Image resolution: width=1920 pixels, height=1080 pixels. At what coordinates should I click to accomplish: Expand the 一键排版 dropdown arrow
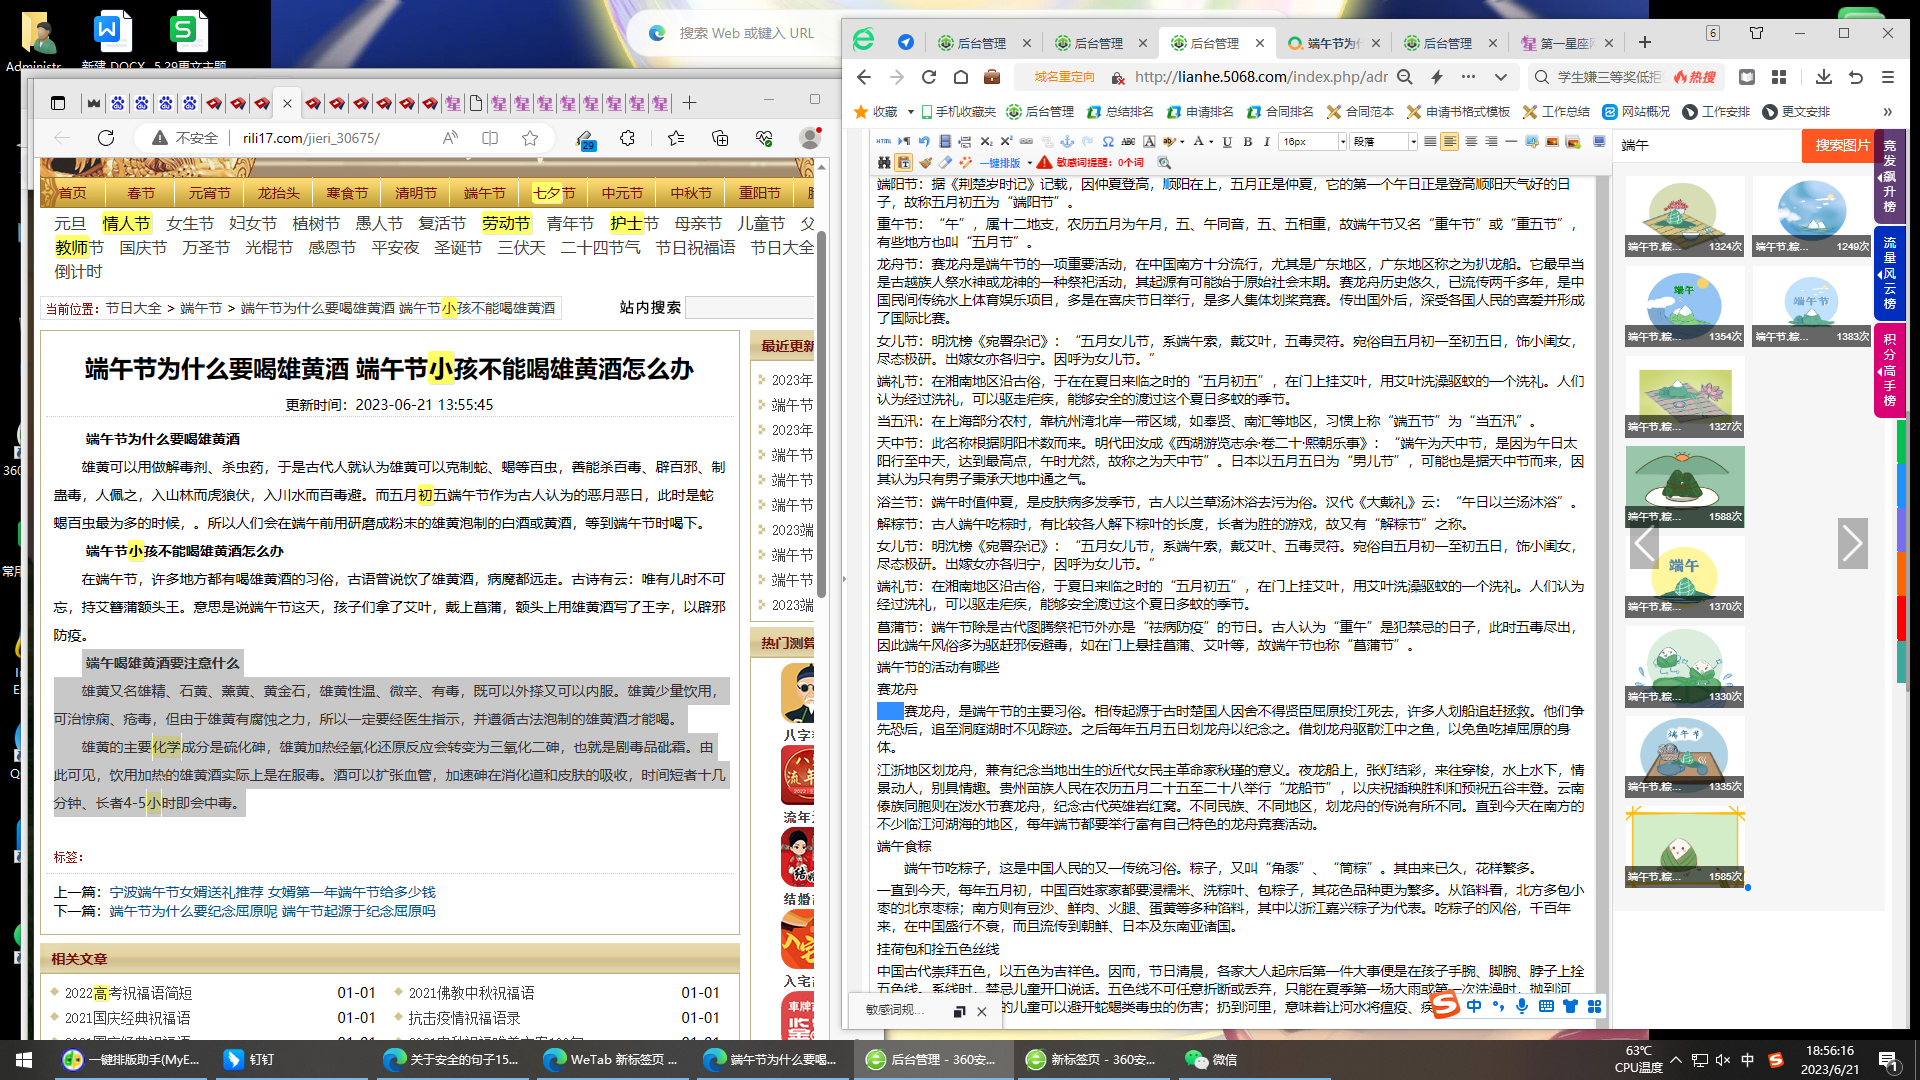[1029, 163]
